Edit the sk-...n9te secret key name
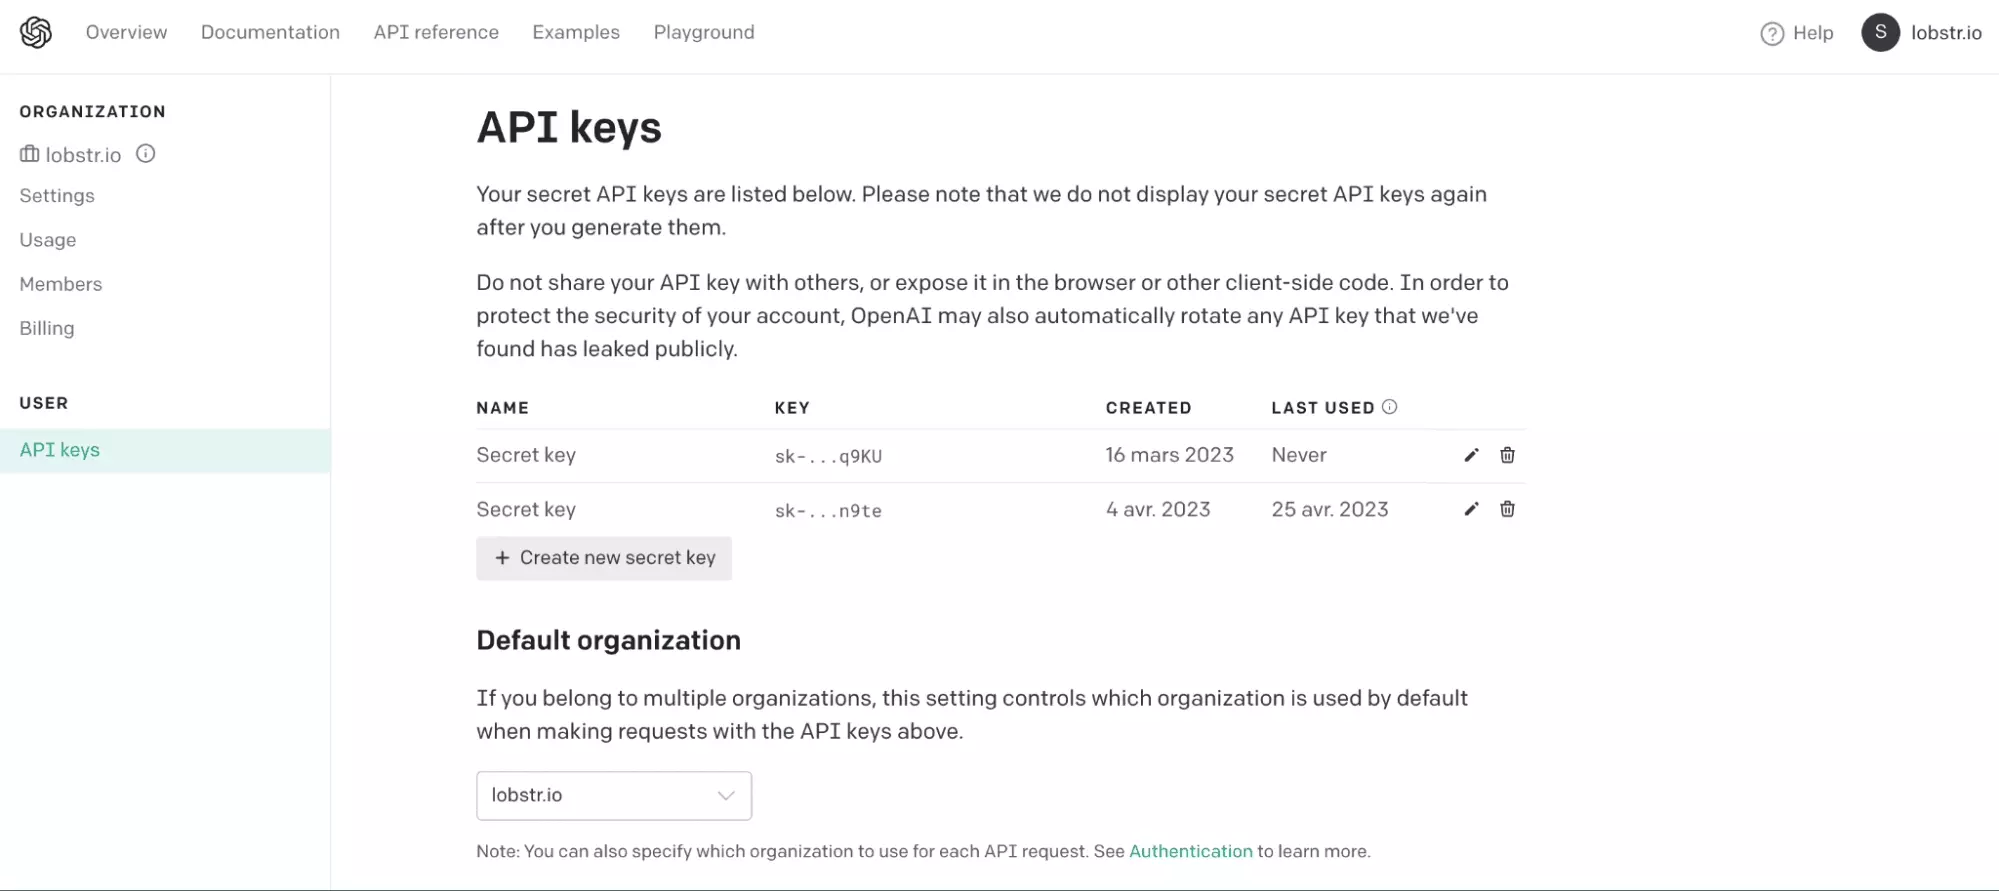1999x891 pixels. pyautogui.click(x=1471, y=509)
